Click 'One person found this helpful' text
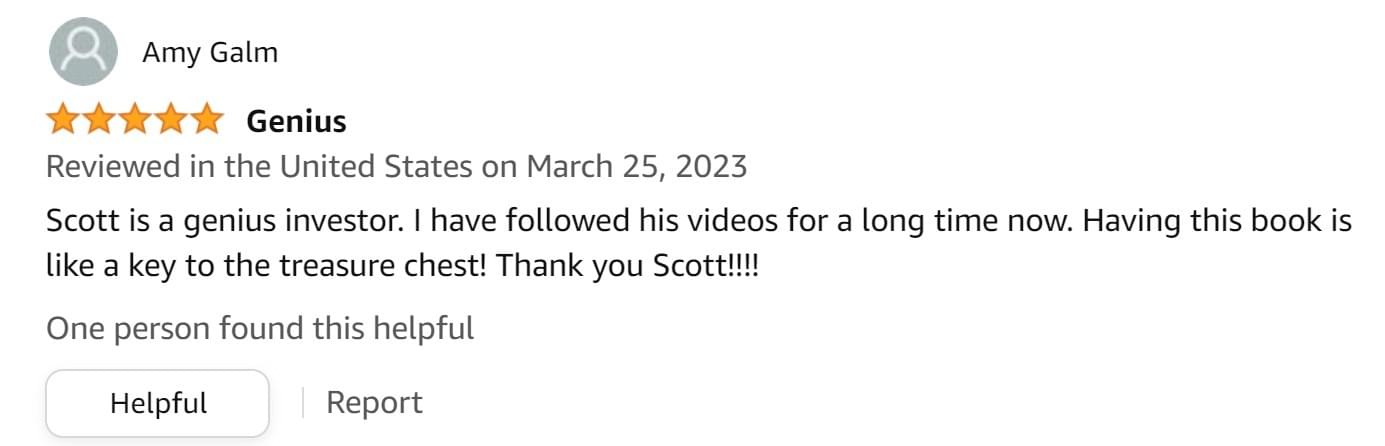 click(259, 328)
